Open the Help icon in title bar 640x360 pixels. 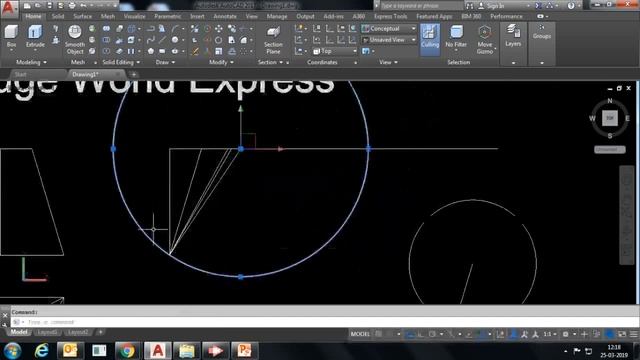[571, 6]
